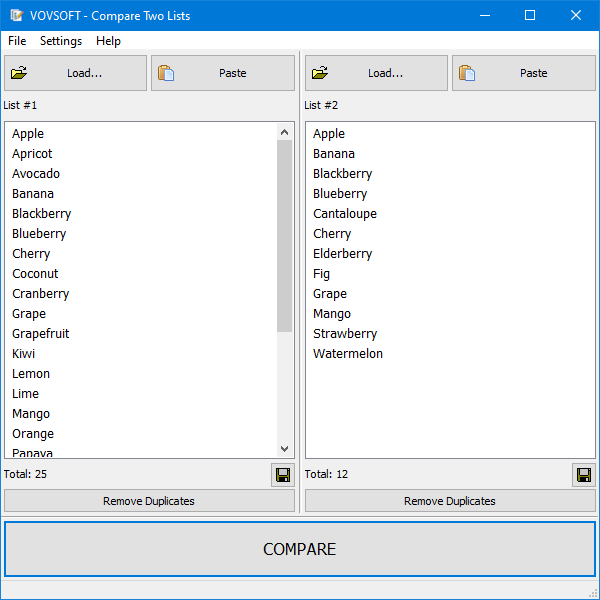The width and height of the screenshot is (600, 600).
Task: Select Cantaloupe in List #2
Action: 345,214
